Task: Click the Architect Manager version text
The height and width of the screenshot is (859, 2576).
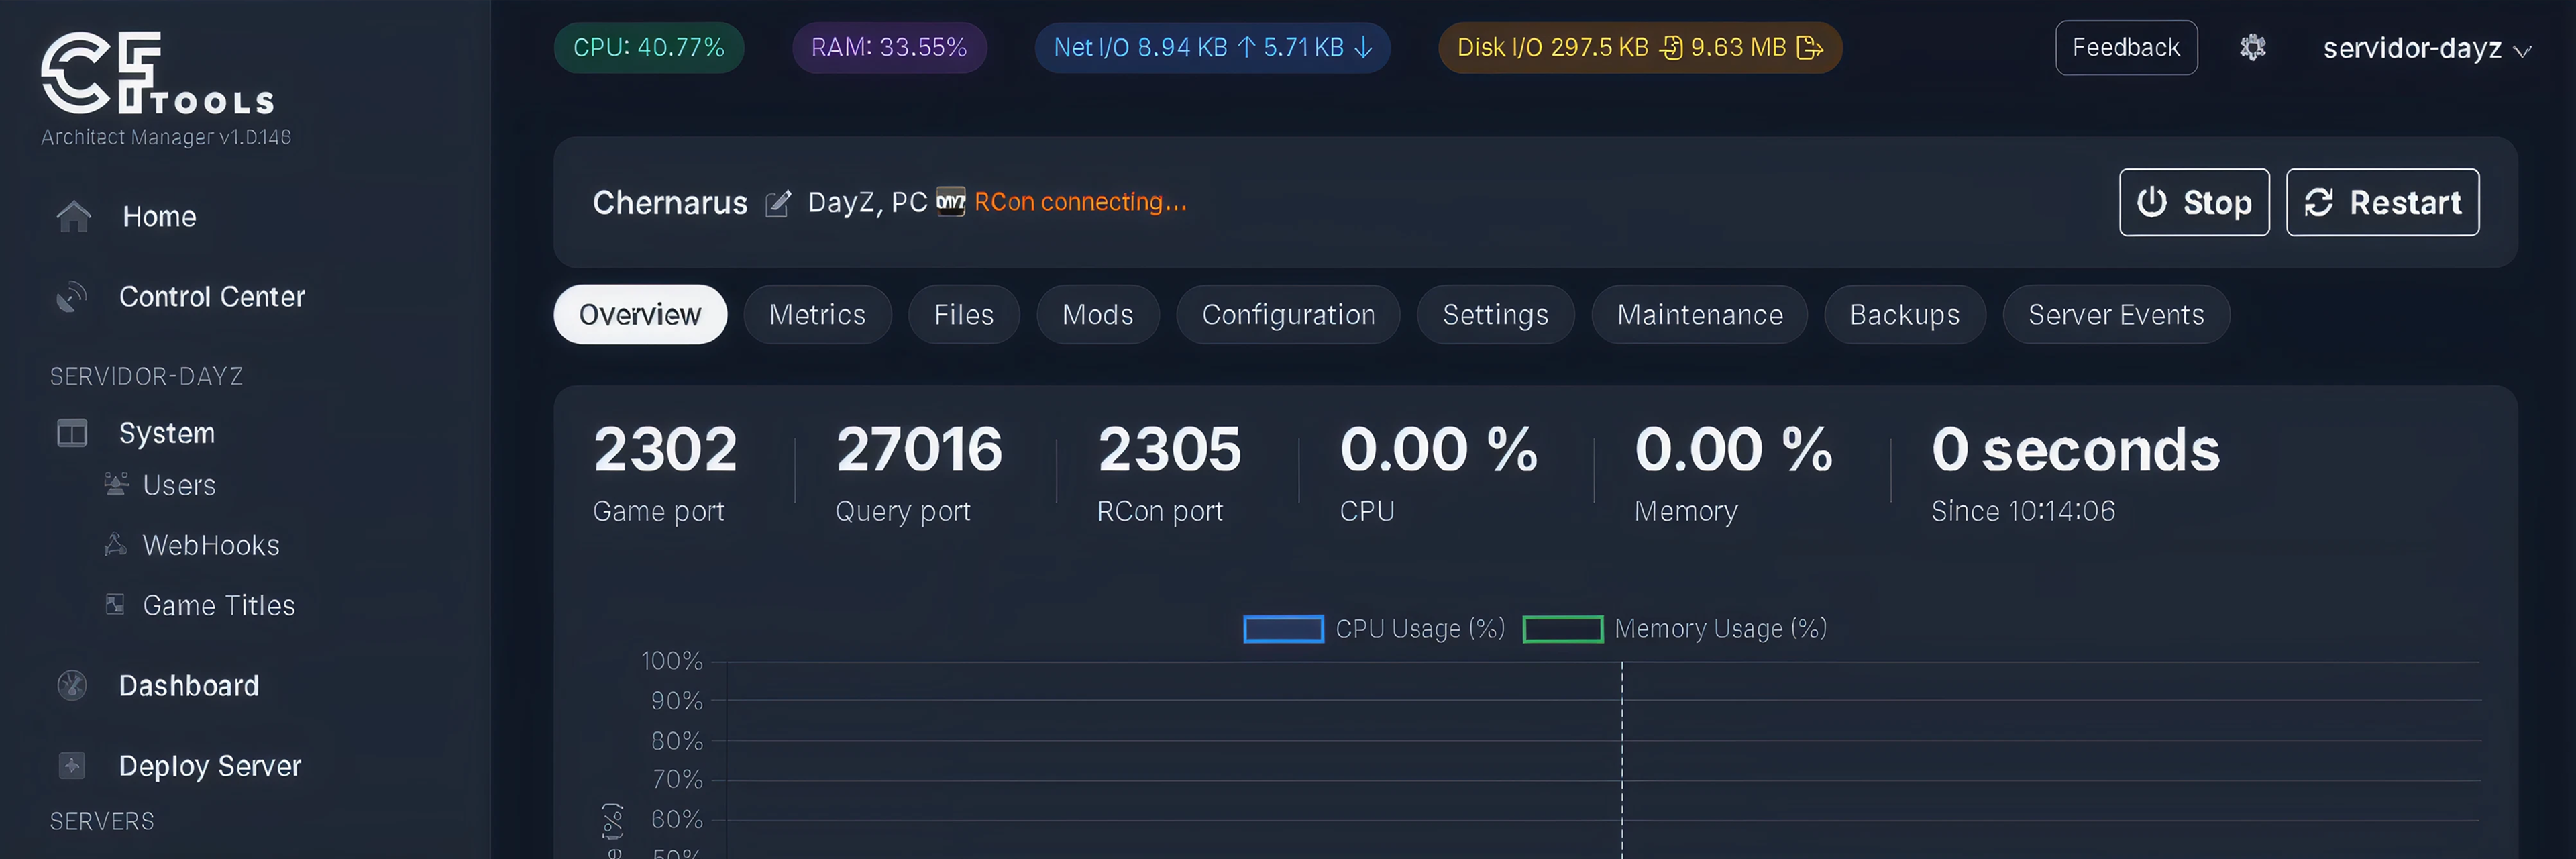Action: 166,137
